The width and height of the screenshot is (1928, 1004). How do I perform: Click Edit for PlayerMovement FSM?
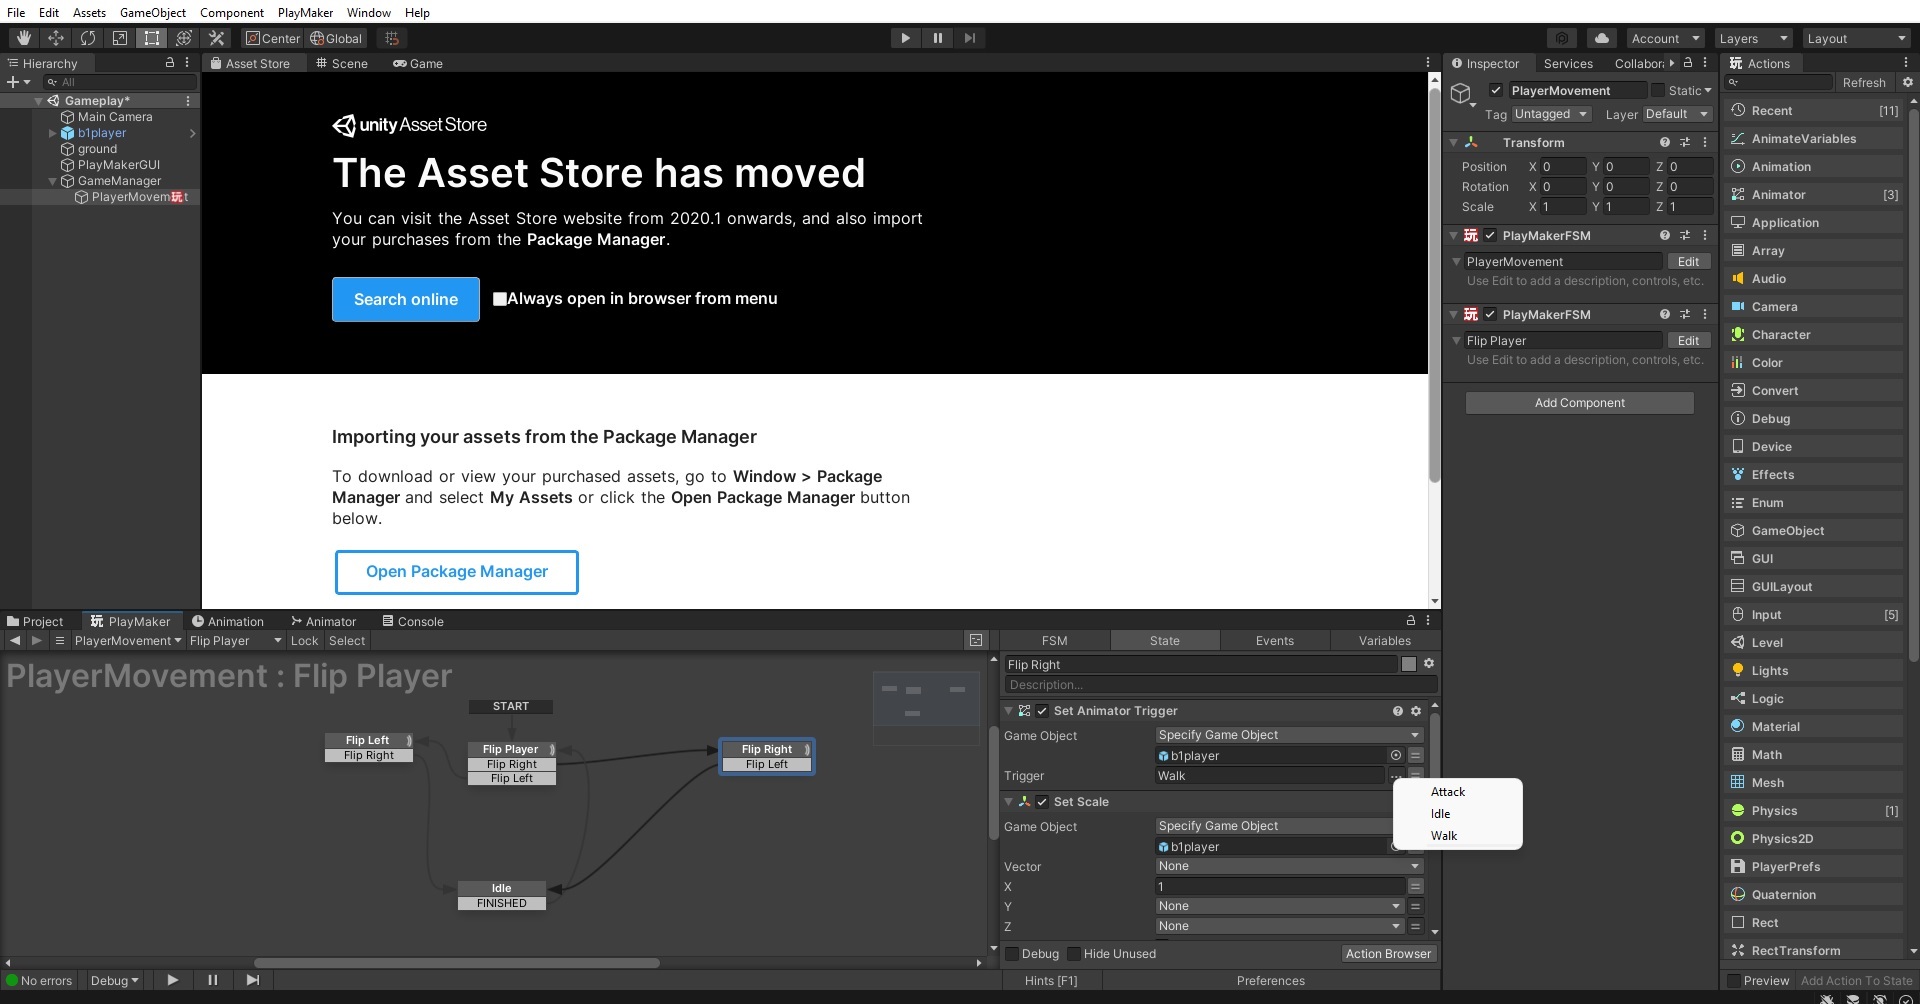1688,262
